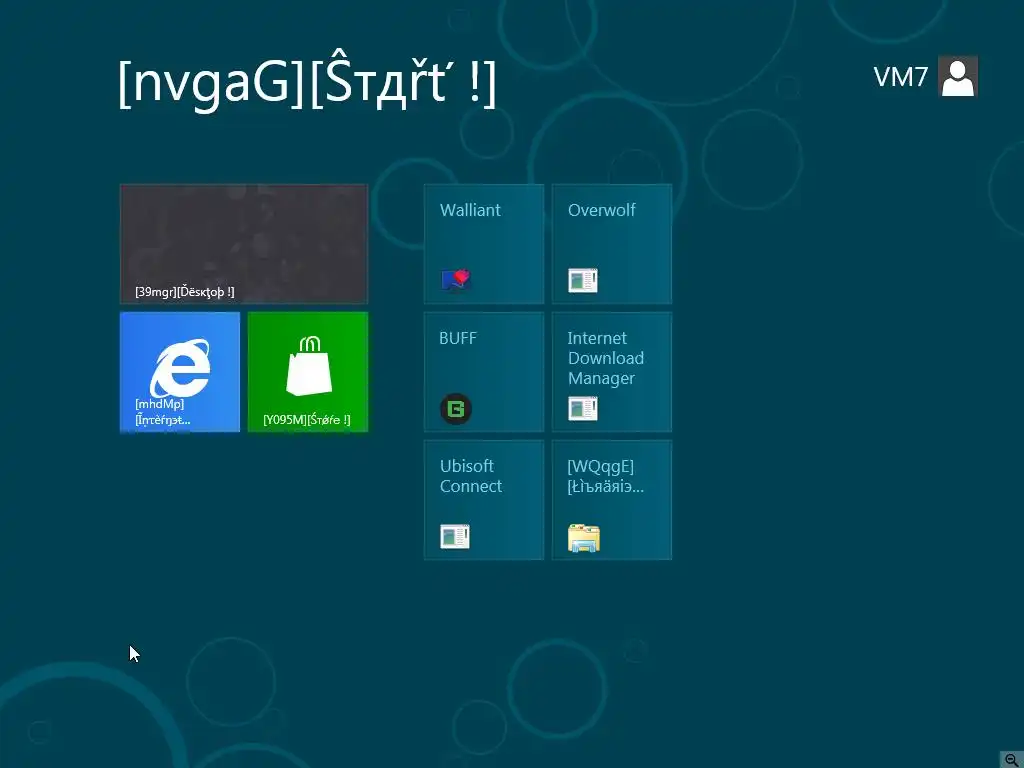The image size is (1024, 768).
Task: Click Internet Download Manager's icon
Action: pyautogui.click(x=583, y=409)
